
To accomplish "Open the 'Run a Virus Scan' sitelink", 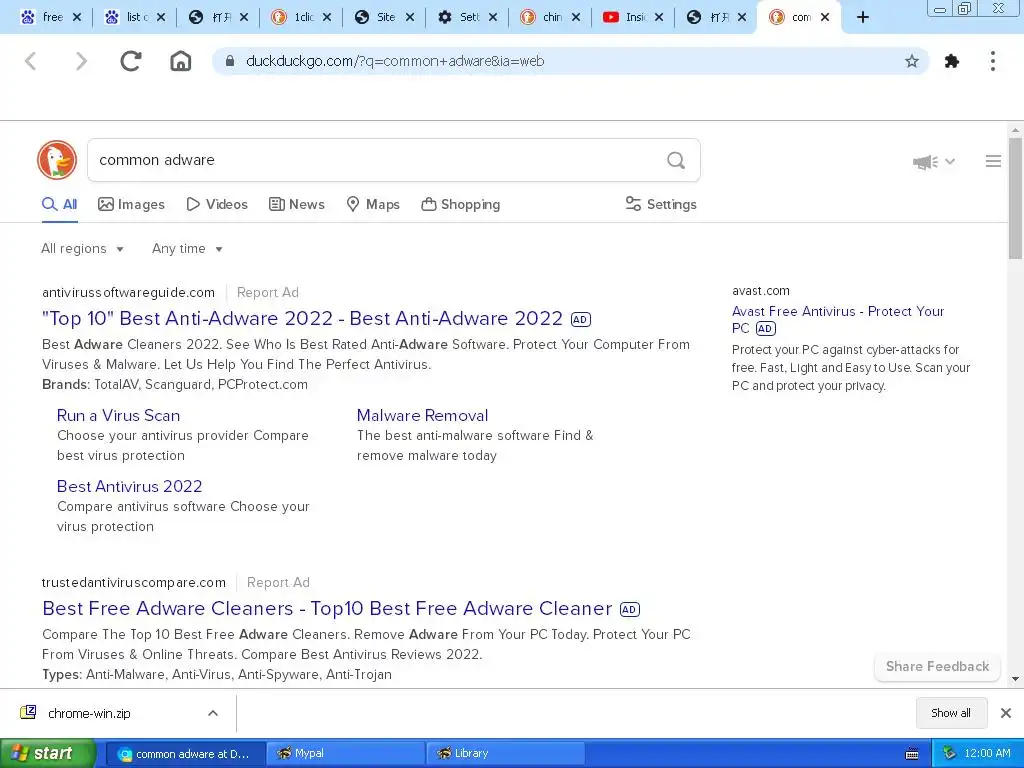I will [118, 415].
